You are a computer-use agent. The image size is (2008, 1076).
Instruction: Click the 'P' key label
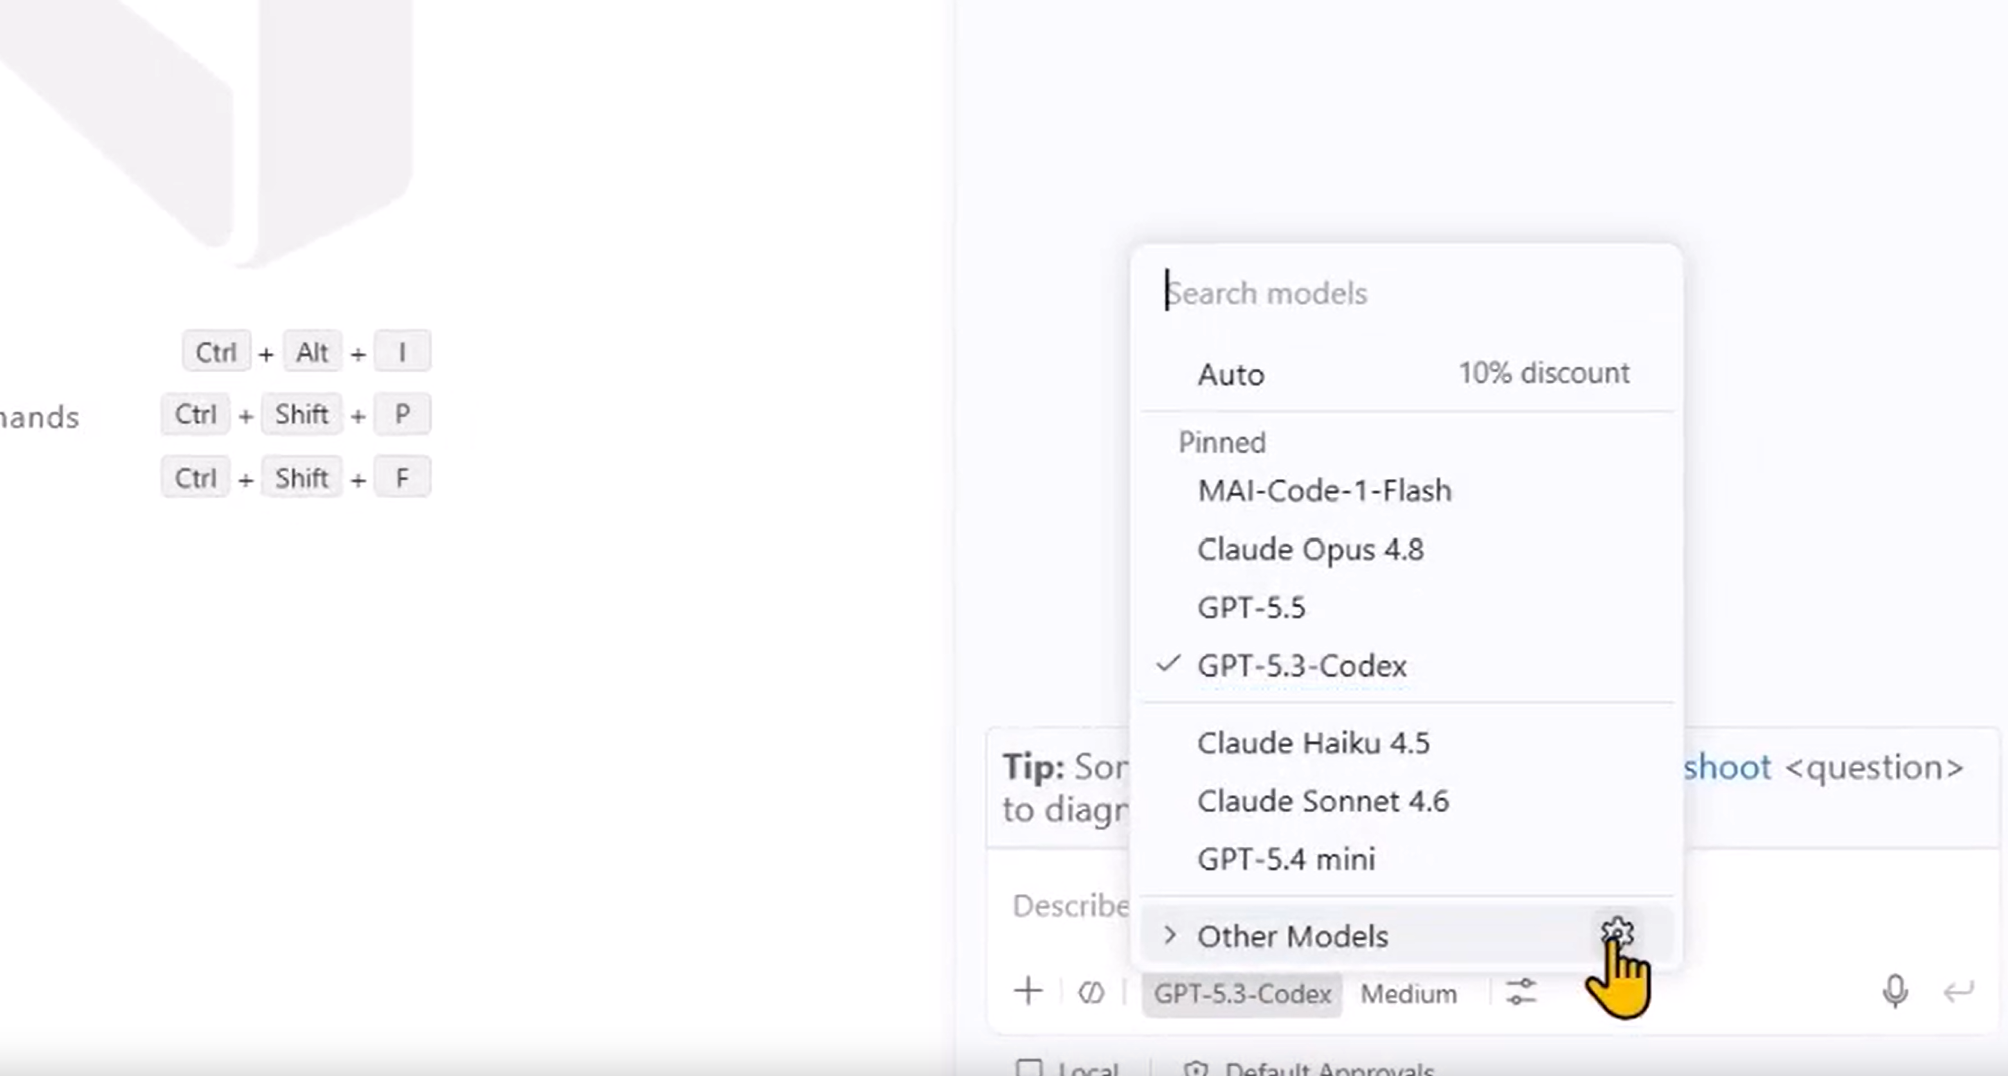tap(402, 414)
